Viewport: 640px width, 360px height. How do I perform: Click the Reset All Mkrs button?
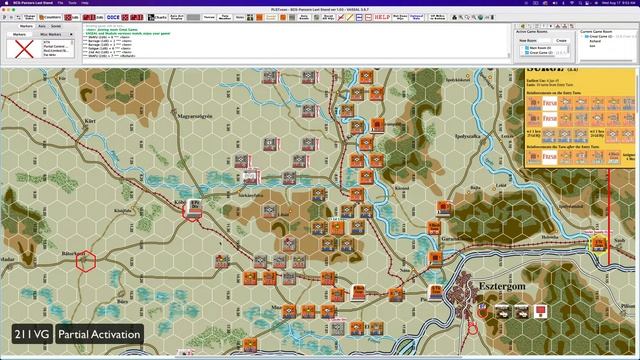click(329, 17)
